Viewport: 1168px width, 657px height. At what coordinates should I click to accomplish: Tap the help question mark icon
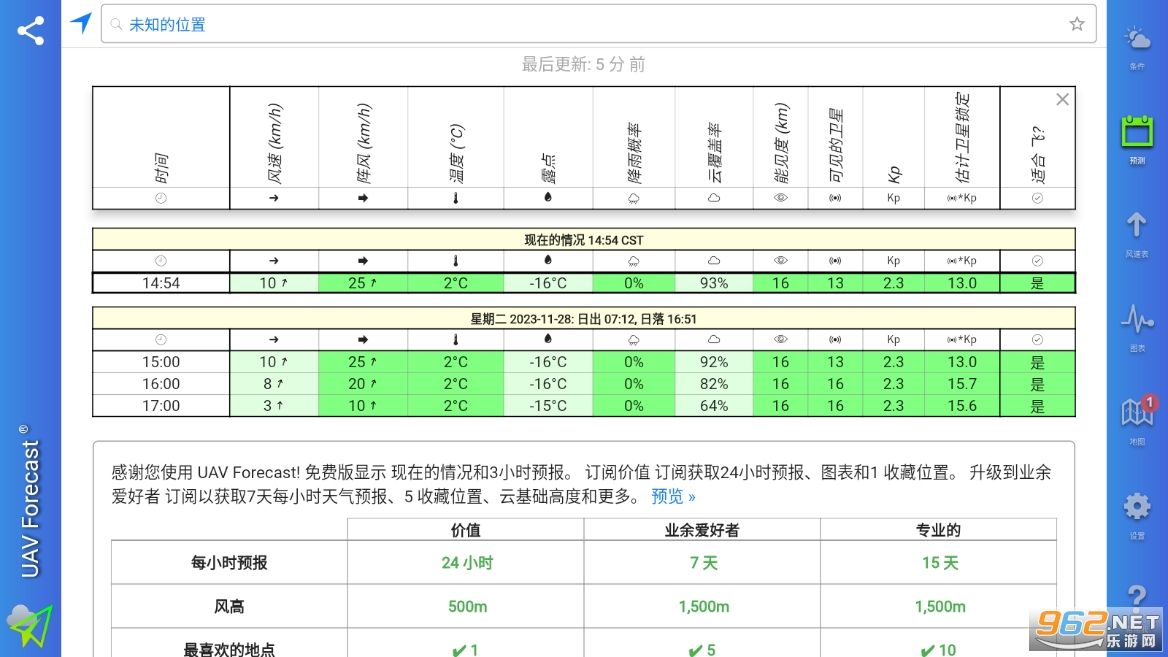click(x=1137, y=598)
